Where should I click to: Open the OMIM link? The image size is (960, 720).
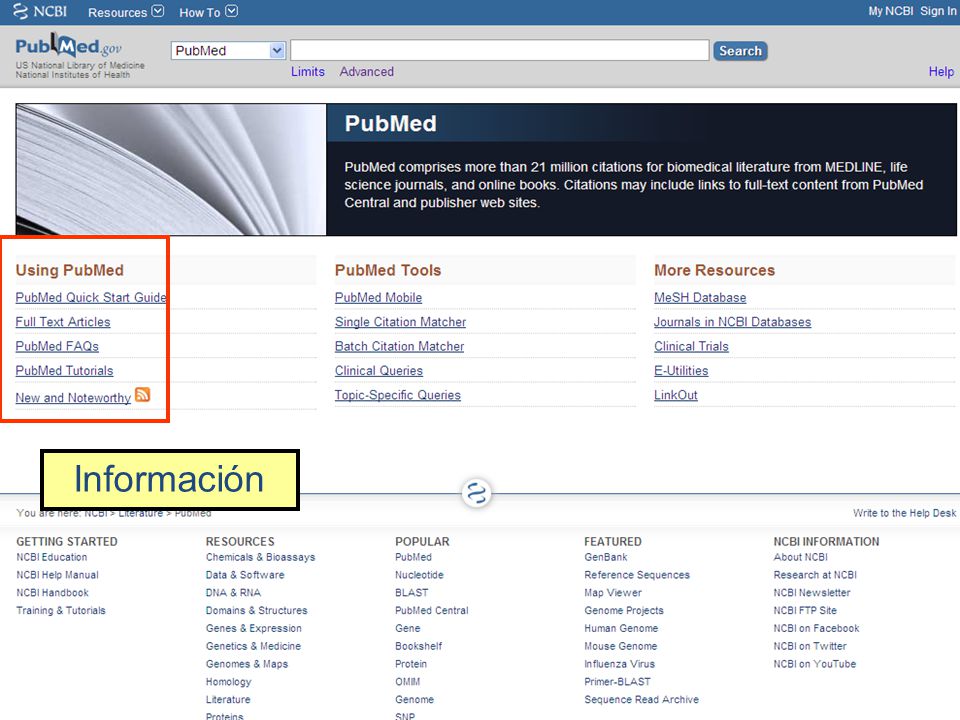pos(408,681)
